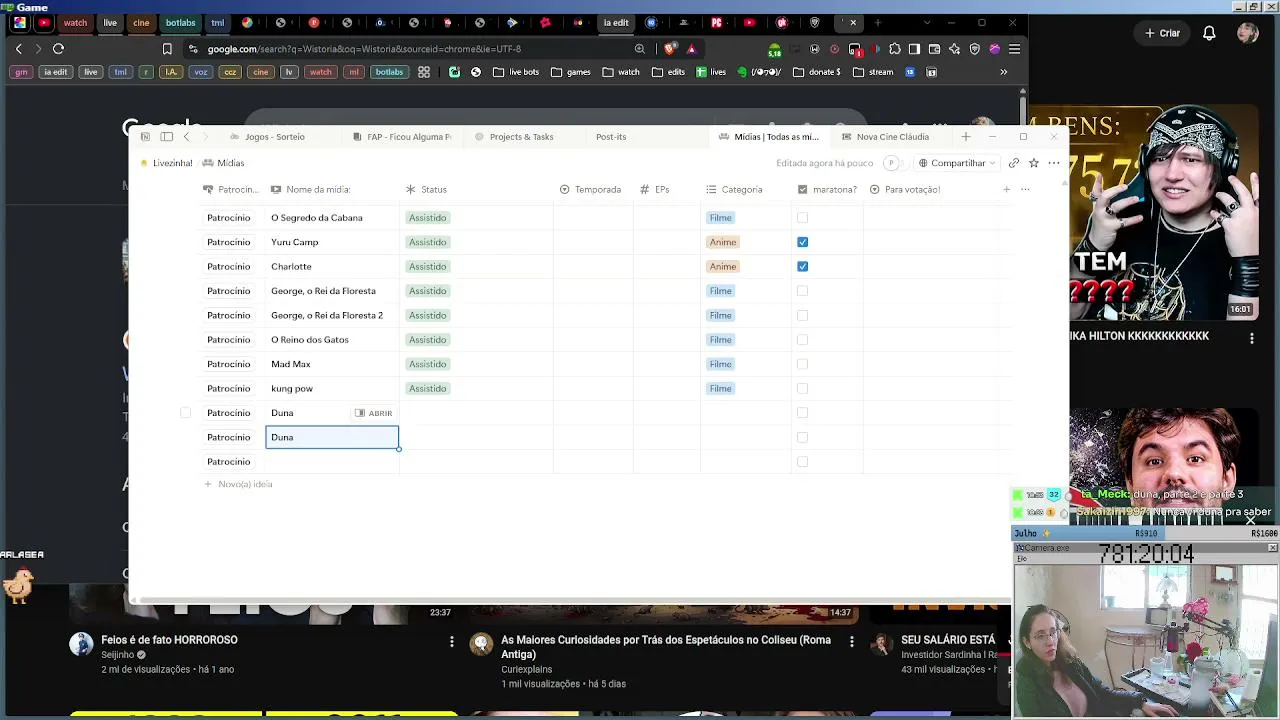Open the table column options ellipsis
1280x720 pixels.
[1024, 189]
